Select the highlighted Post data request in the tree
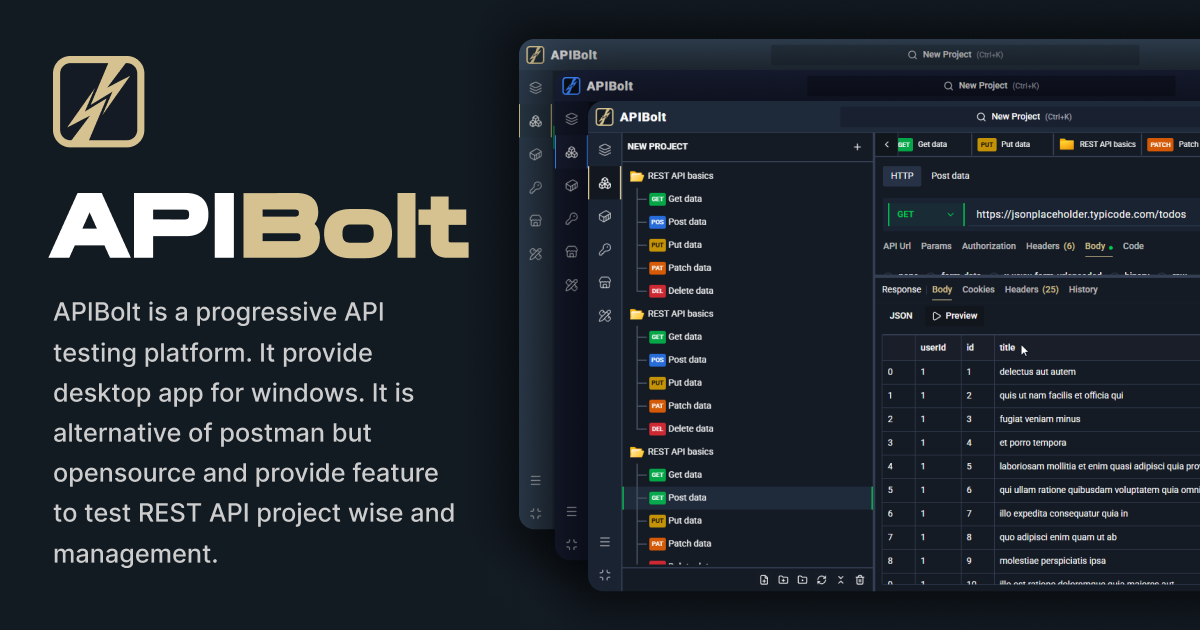The image size is (1200, 630). (747, 498)
